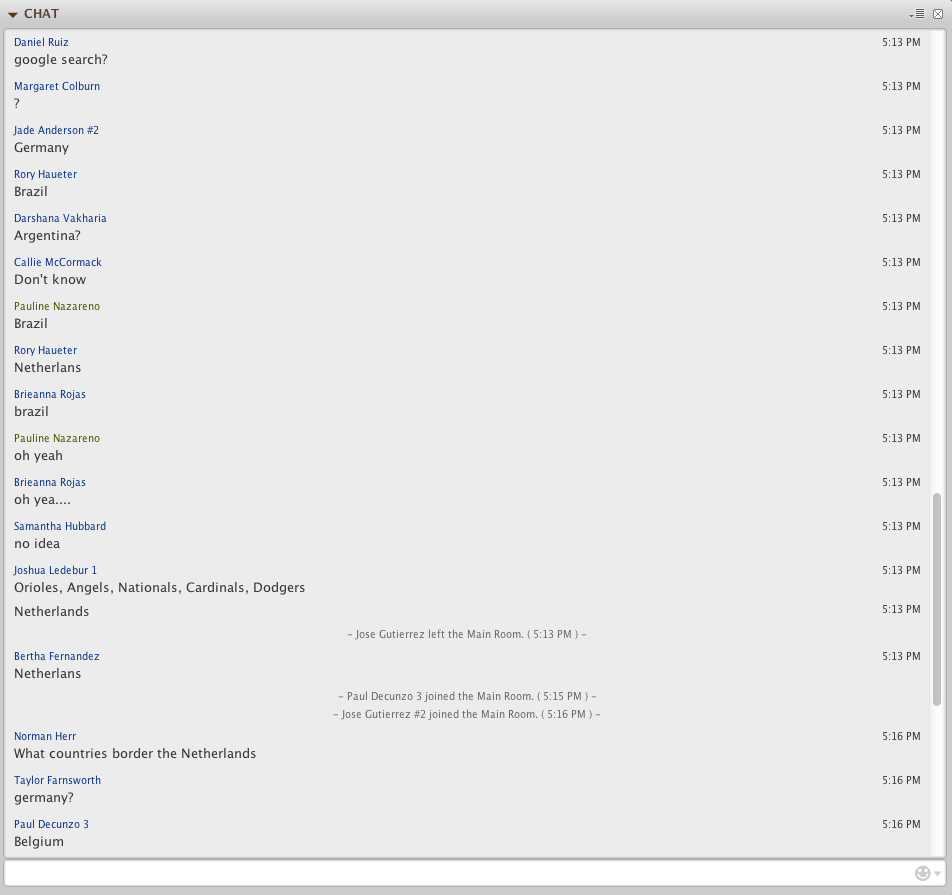Click 'Jose Gutierrez left the Main Room' notice
Image resolution: width=952 pixels, height=895 pixels.
[467, 635]
